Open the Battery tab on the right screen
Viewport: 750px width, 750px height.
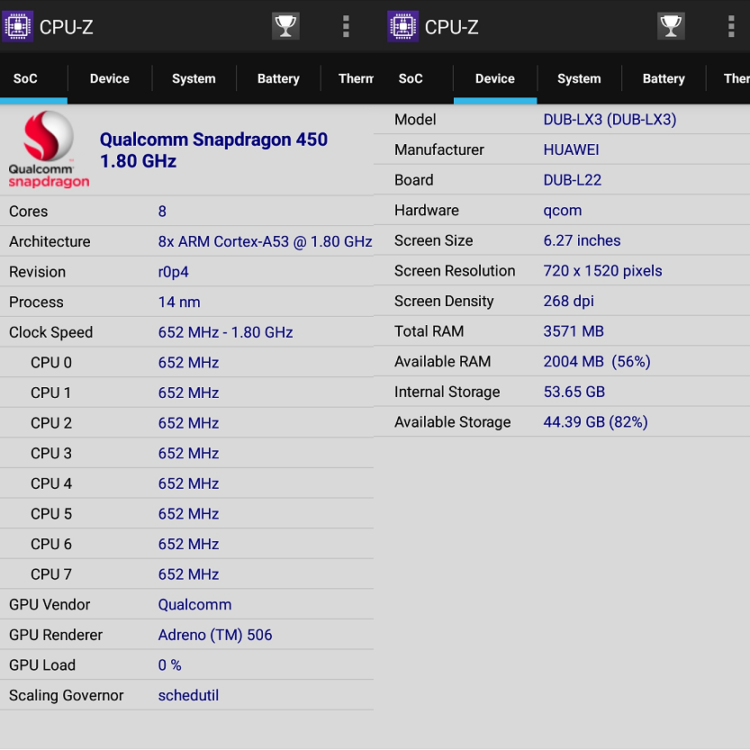(663, 78)
